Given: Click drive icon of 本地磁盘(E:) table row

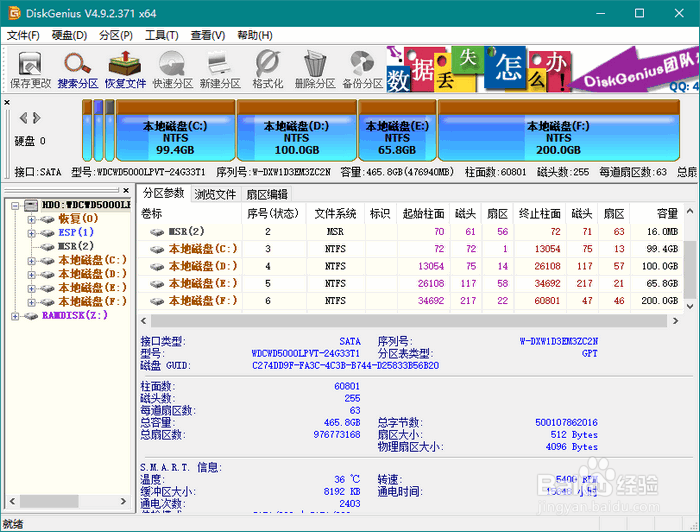Looking at the screenshot, I should [157, 284].
